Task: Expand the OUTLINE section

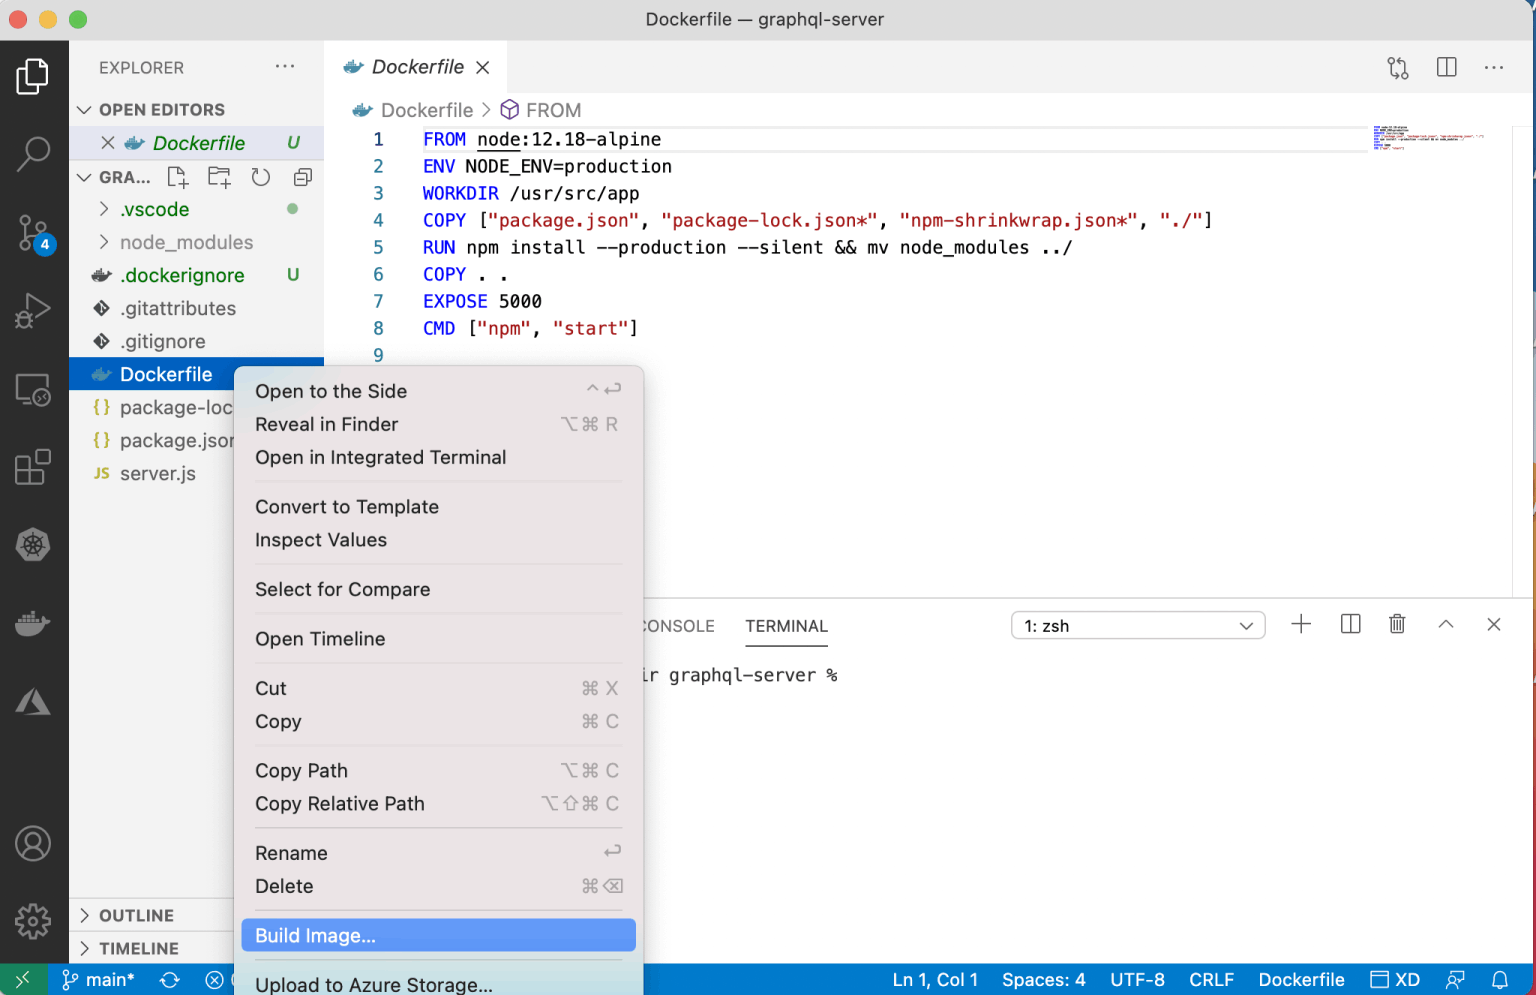Action: click(x=136, y=915)
